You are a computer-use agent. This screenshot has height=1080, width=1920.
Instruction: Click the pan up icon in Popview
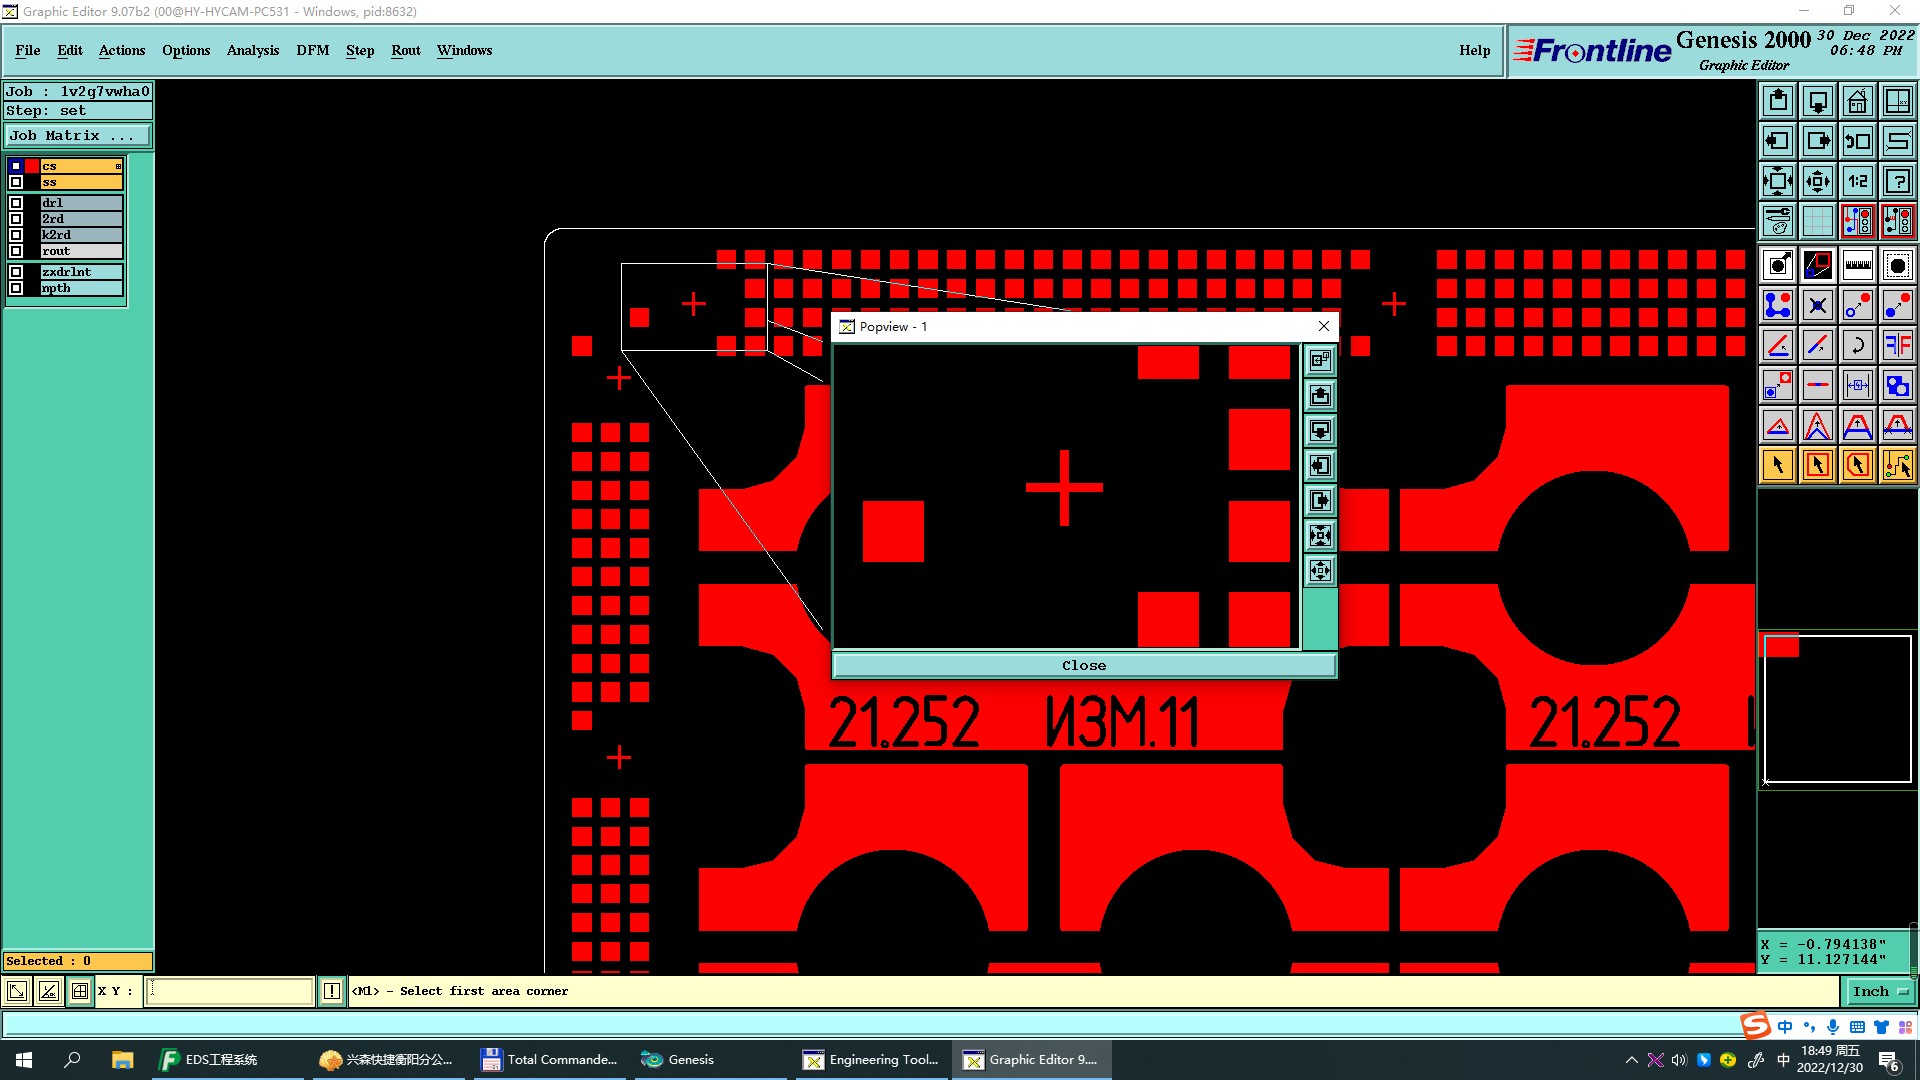[x=1320, y=396]
